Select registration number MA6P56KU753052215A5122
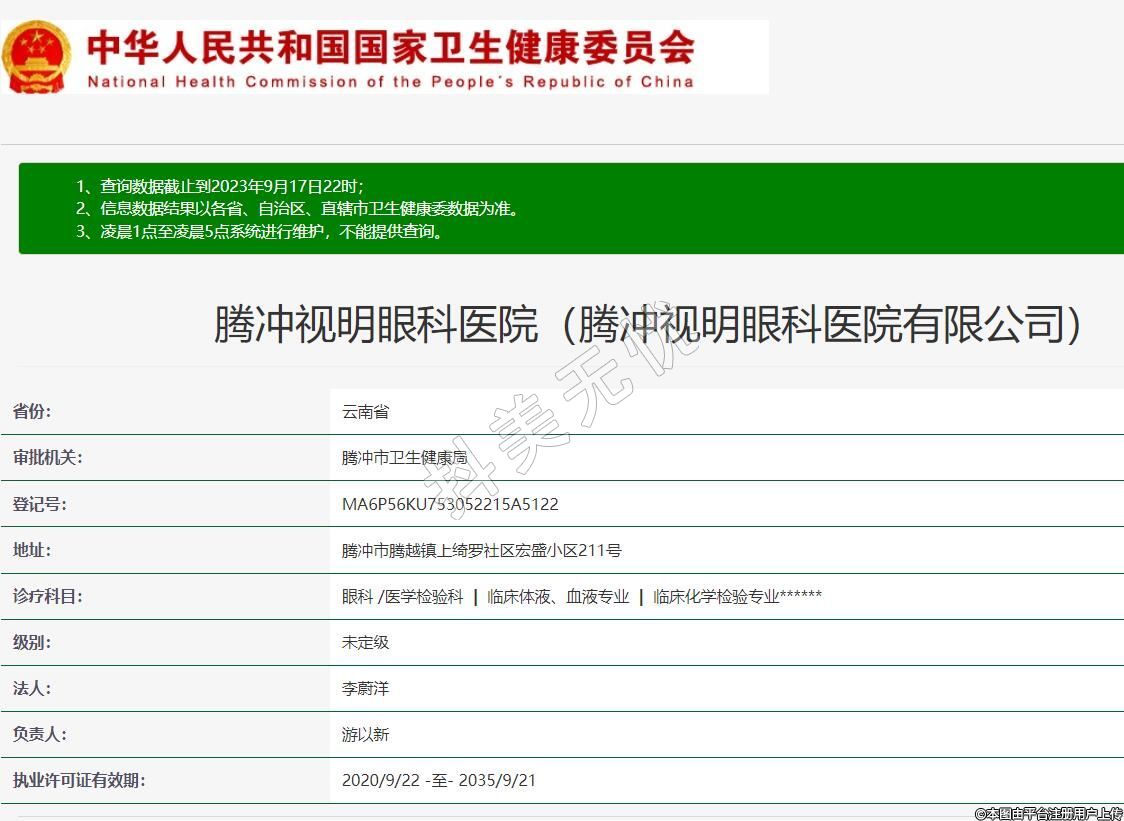The image size is (1124, 821). [450, 504]
